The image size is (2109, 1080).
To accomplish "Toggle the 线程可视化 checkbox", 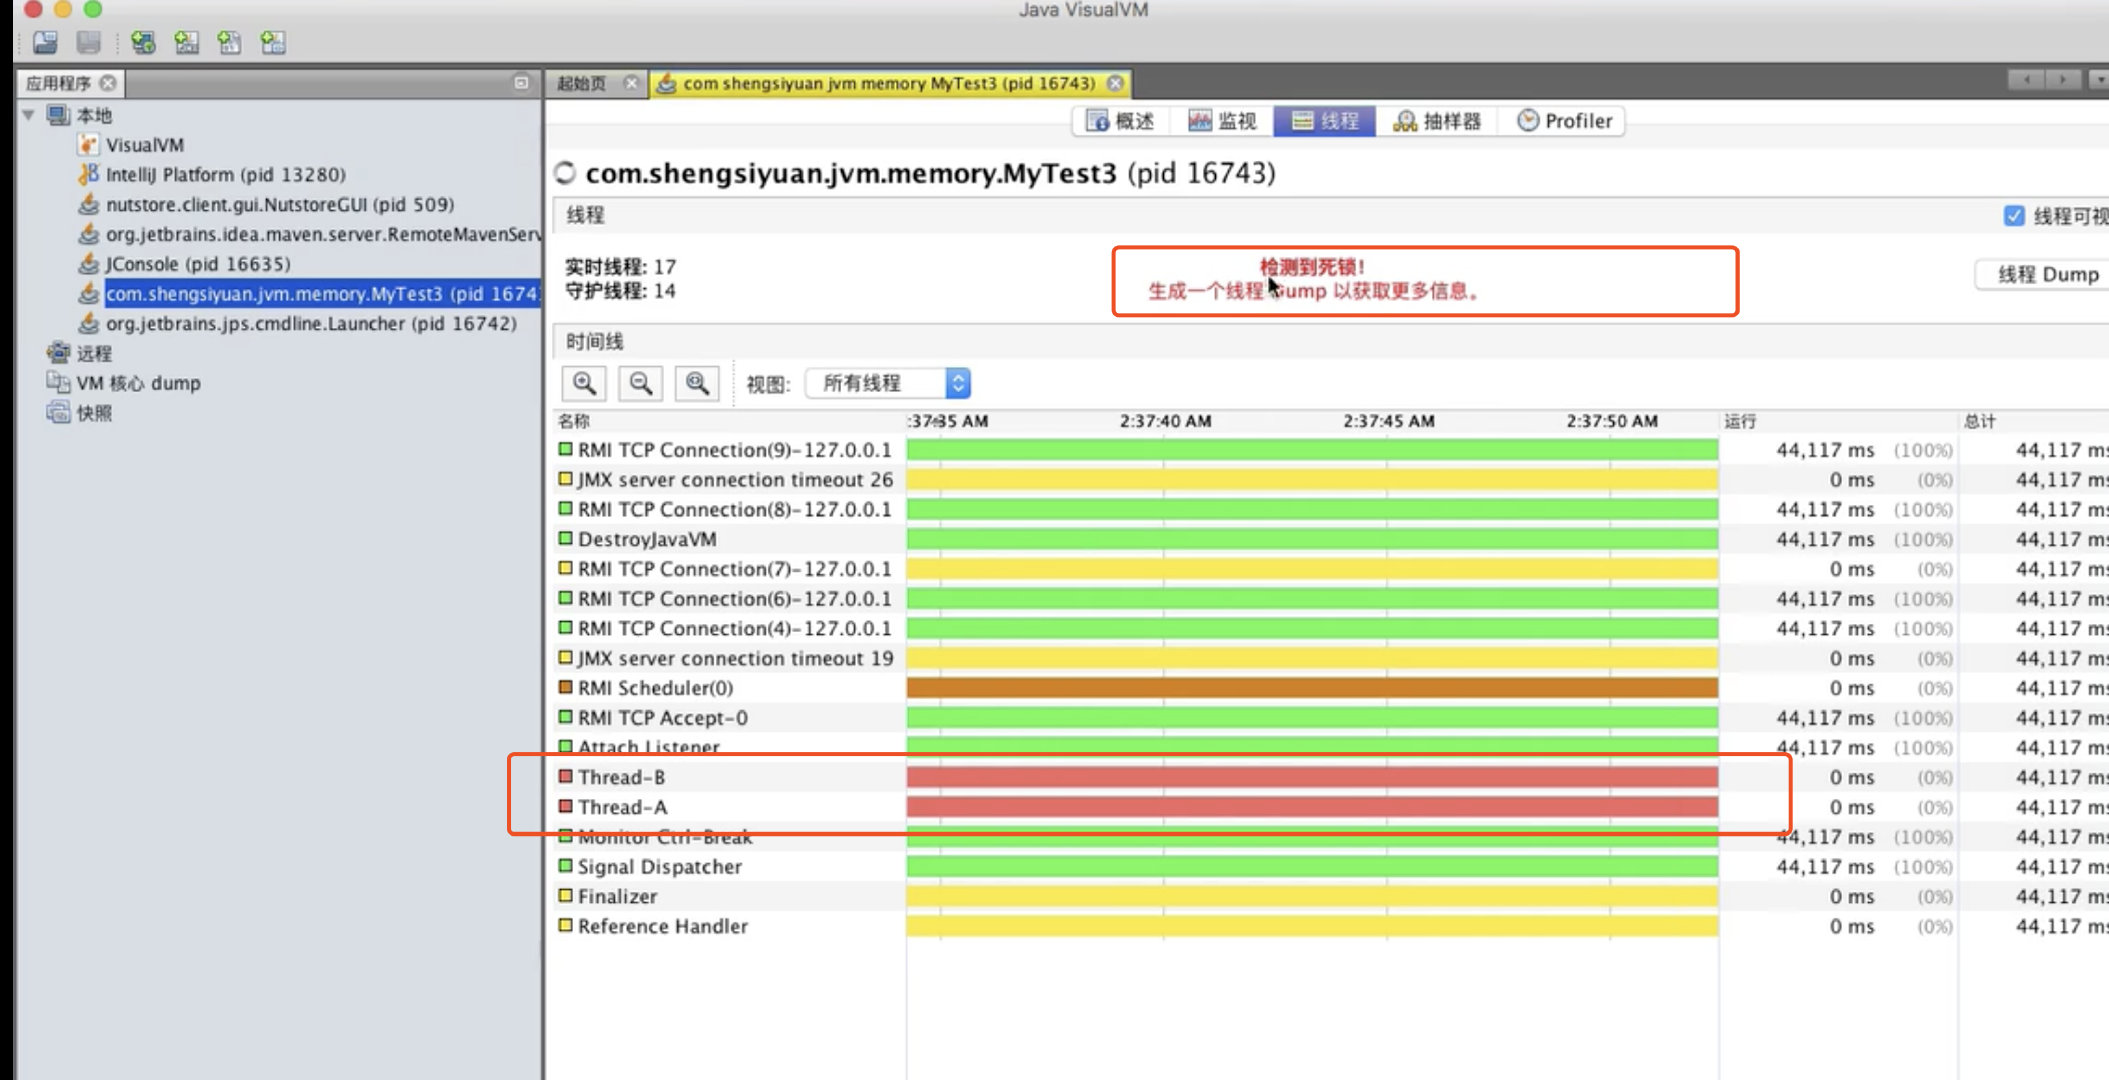I will tap(2014, 216).
